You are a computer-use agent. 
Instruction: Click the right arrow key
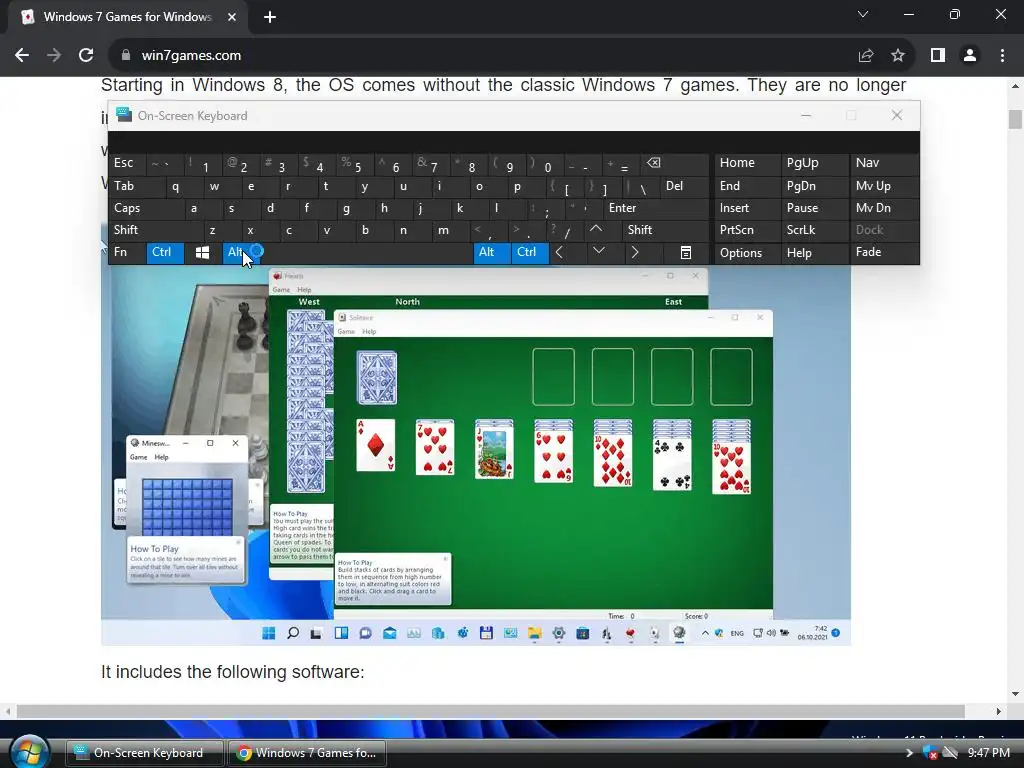(635, 252)
